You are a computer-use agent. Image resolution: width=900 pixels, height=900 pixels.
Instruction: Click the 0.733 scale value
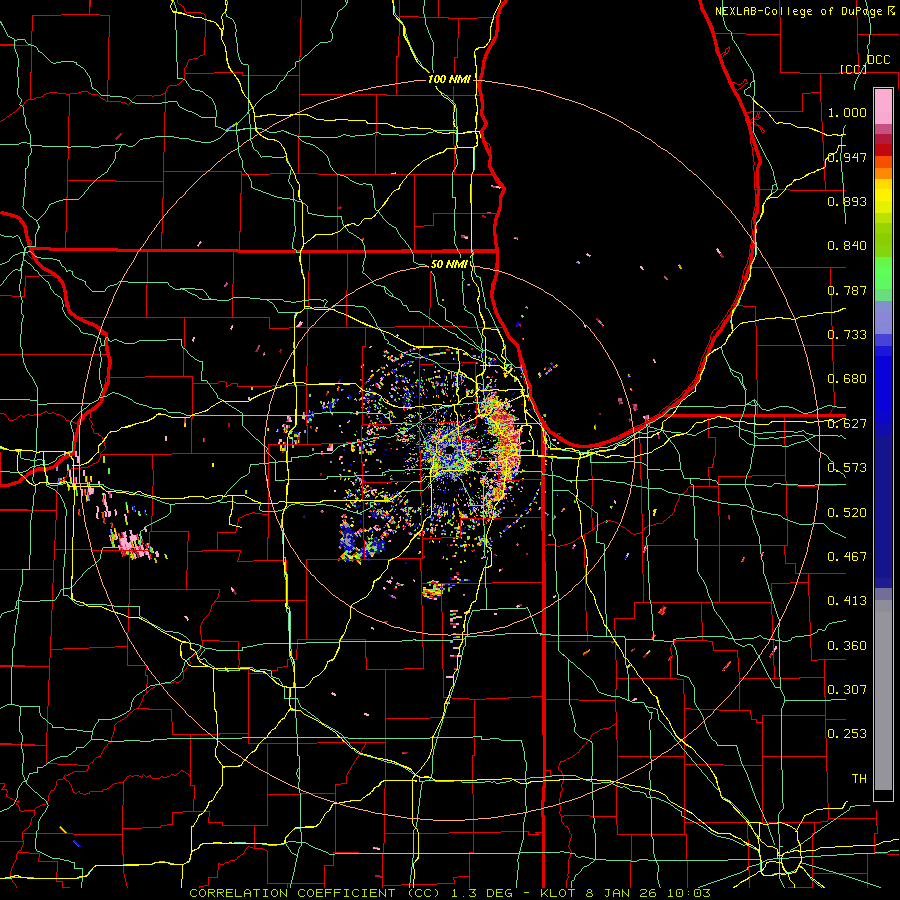[x=847, y=335]
